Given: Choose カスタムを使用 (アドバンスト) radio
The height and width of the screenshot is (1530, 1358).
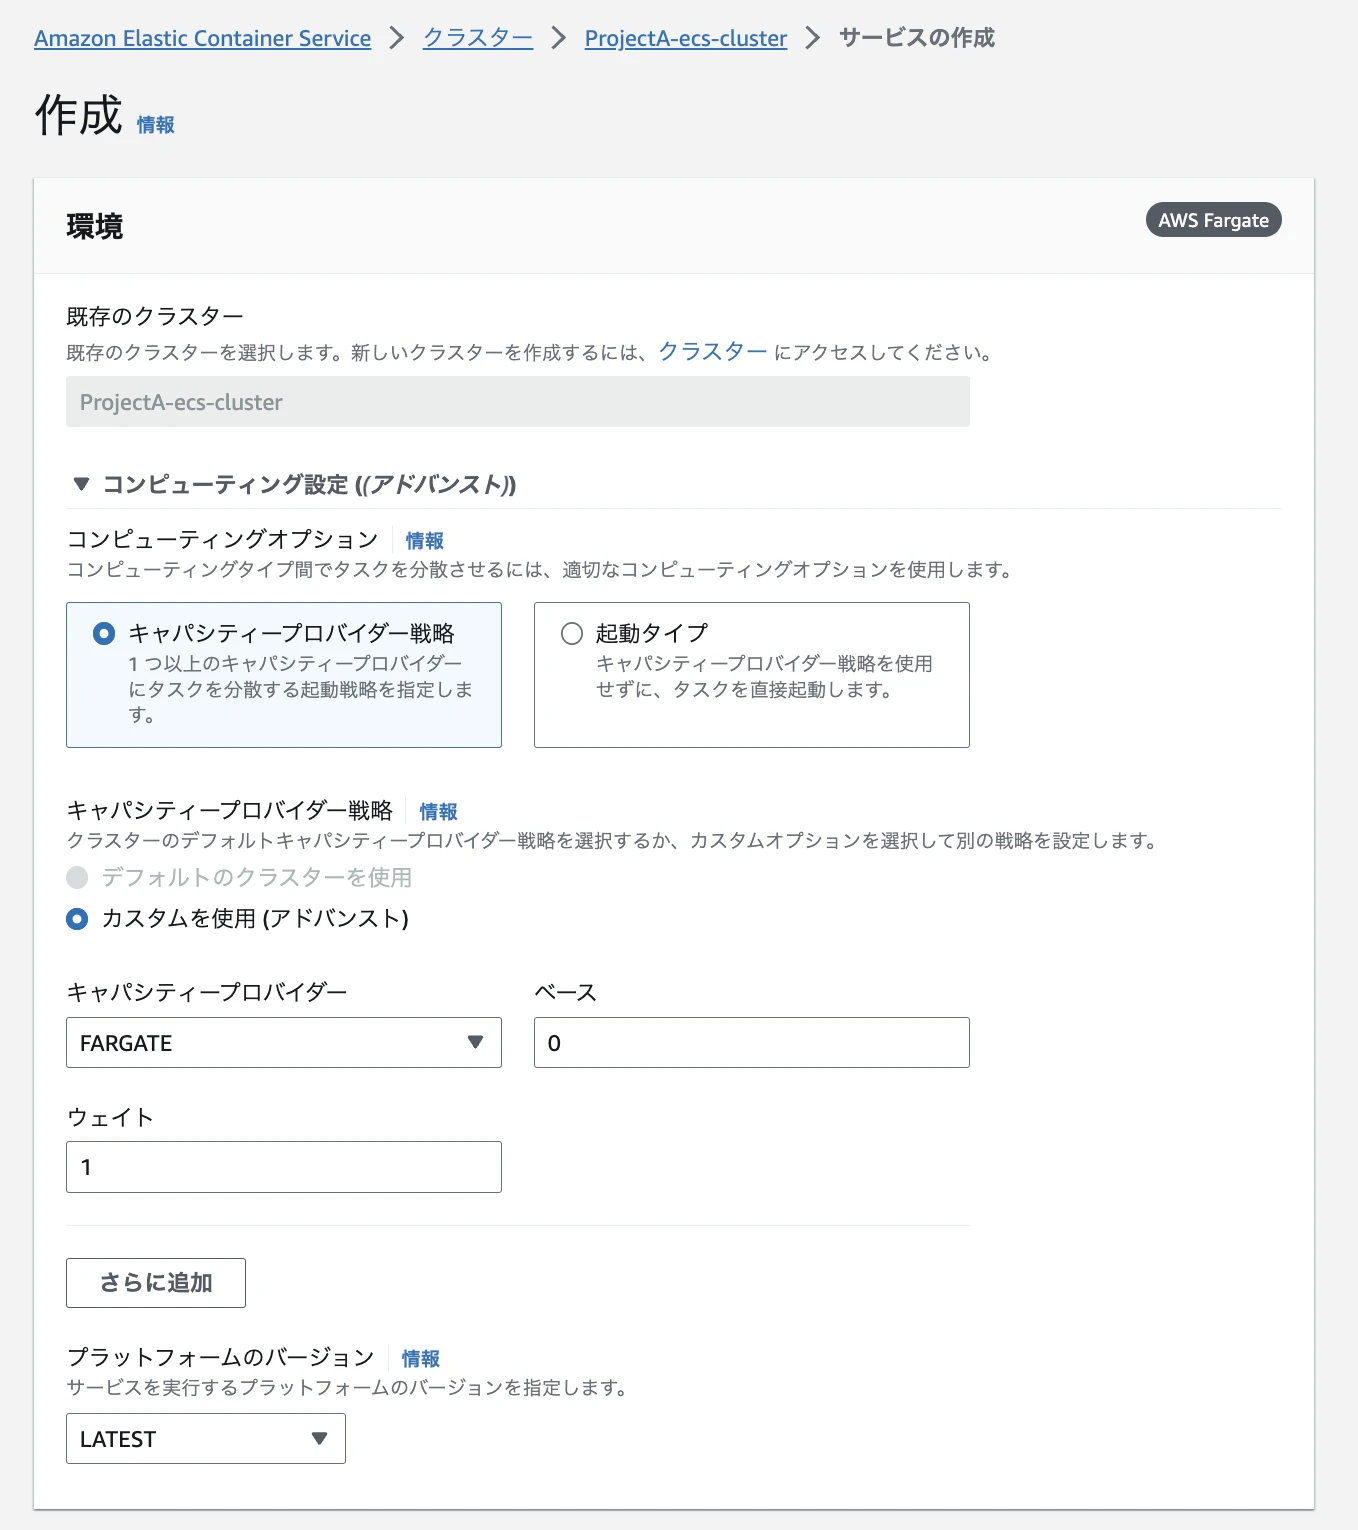Looking at the screenshot, I should point(77,919).
